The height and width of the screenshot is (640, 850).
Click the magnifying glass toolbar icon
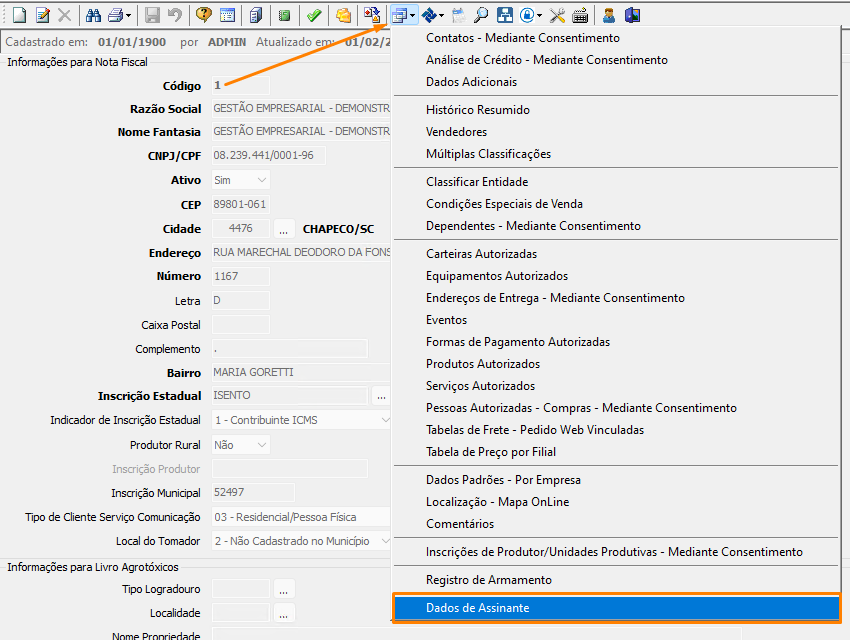(x=481, y=15)
